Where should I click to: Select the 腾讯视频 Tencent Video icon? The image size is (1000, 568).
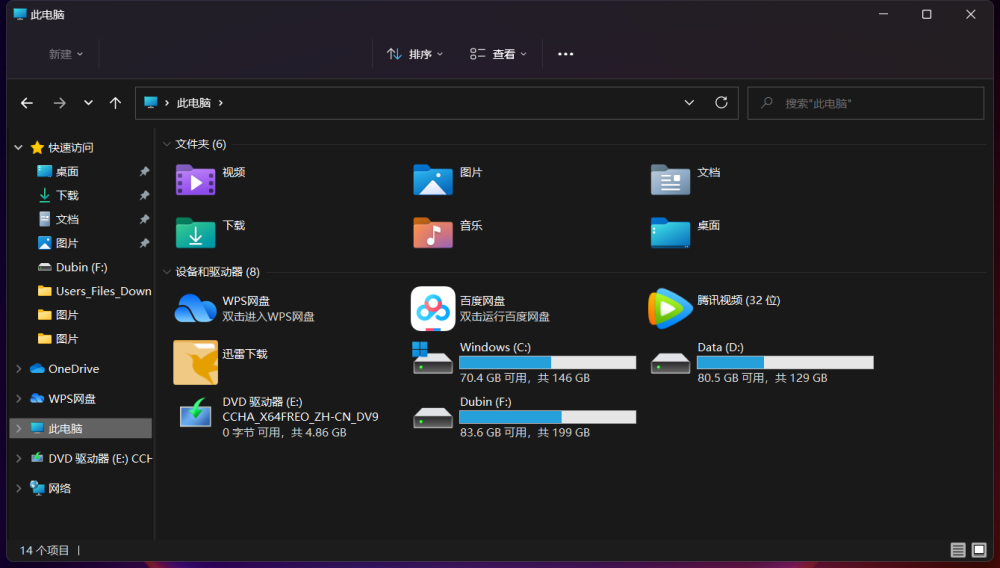(x=670, y=309)
